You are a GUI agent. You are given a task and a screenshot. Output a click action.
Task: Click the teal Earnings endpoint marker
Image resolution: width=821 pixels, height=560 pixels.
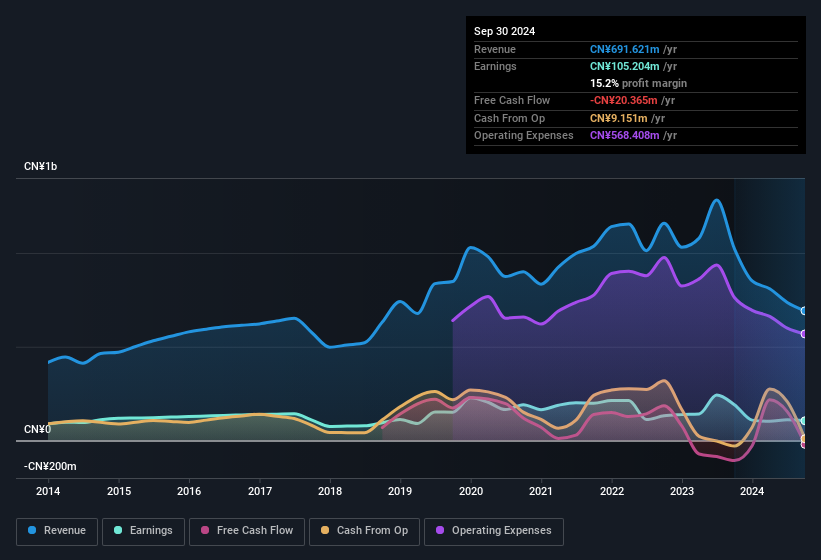tap(804, 421)
